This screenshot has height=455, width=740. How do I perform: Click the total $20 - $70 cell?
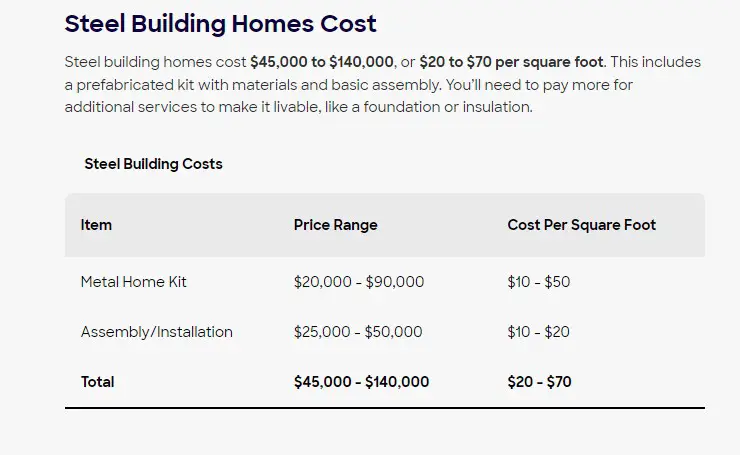(x=539, y=381)
